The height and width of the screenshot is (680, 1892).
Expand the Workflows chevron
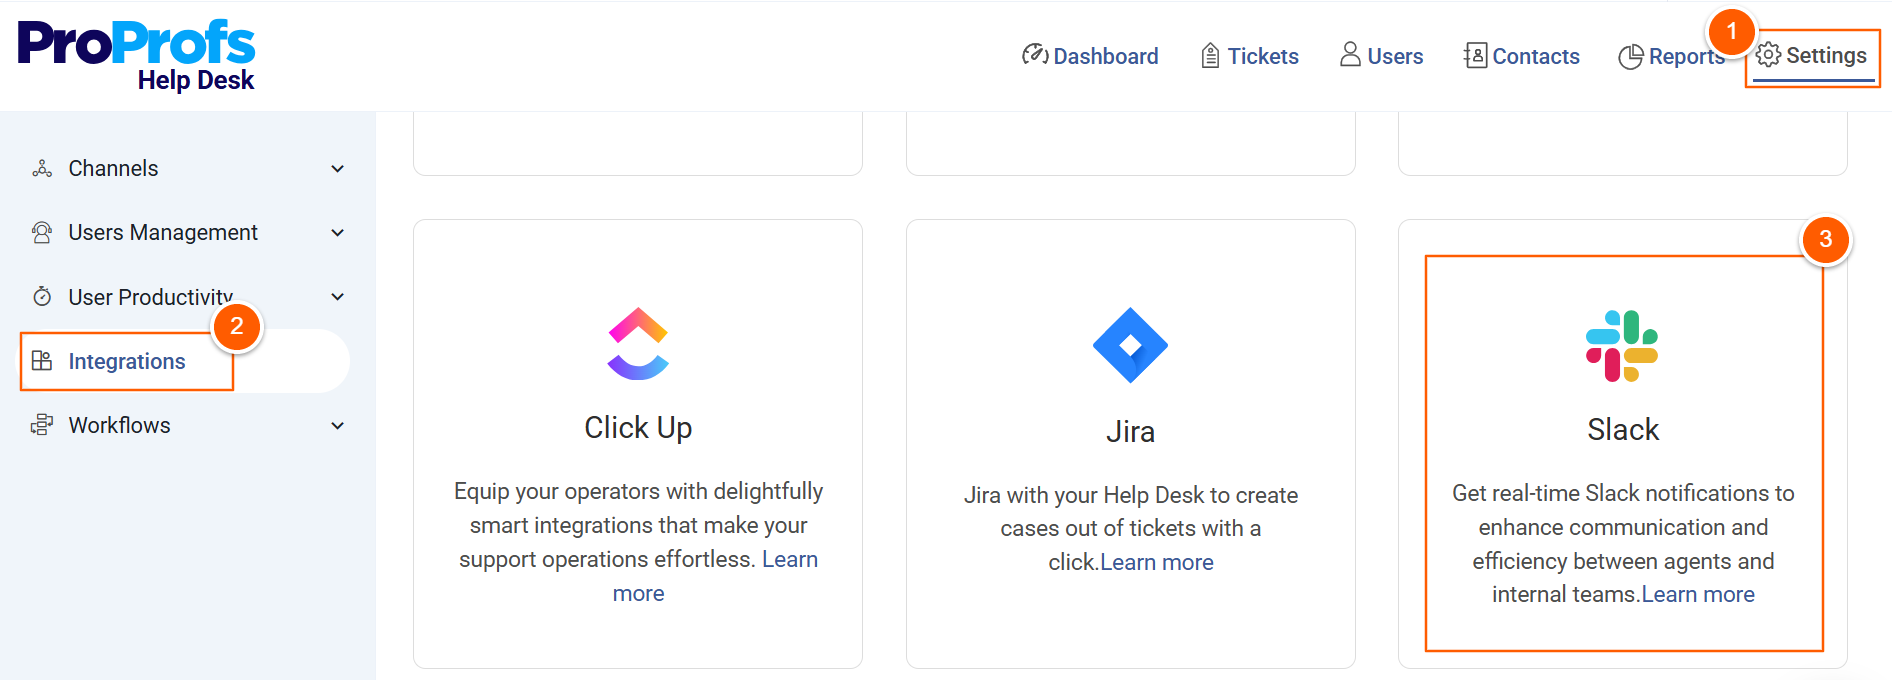click(x=338, y=426)
